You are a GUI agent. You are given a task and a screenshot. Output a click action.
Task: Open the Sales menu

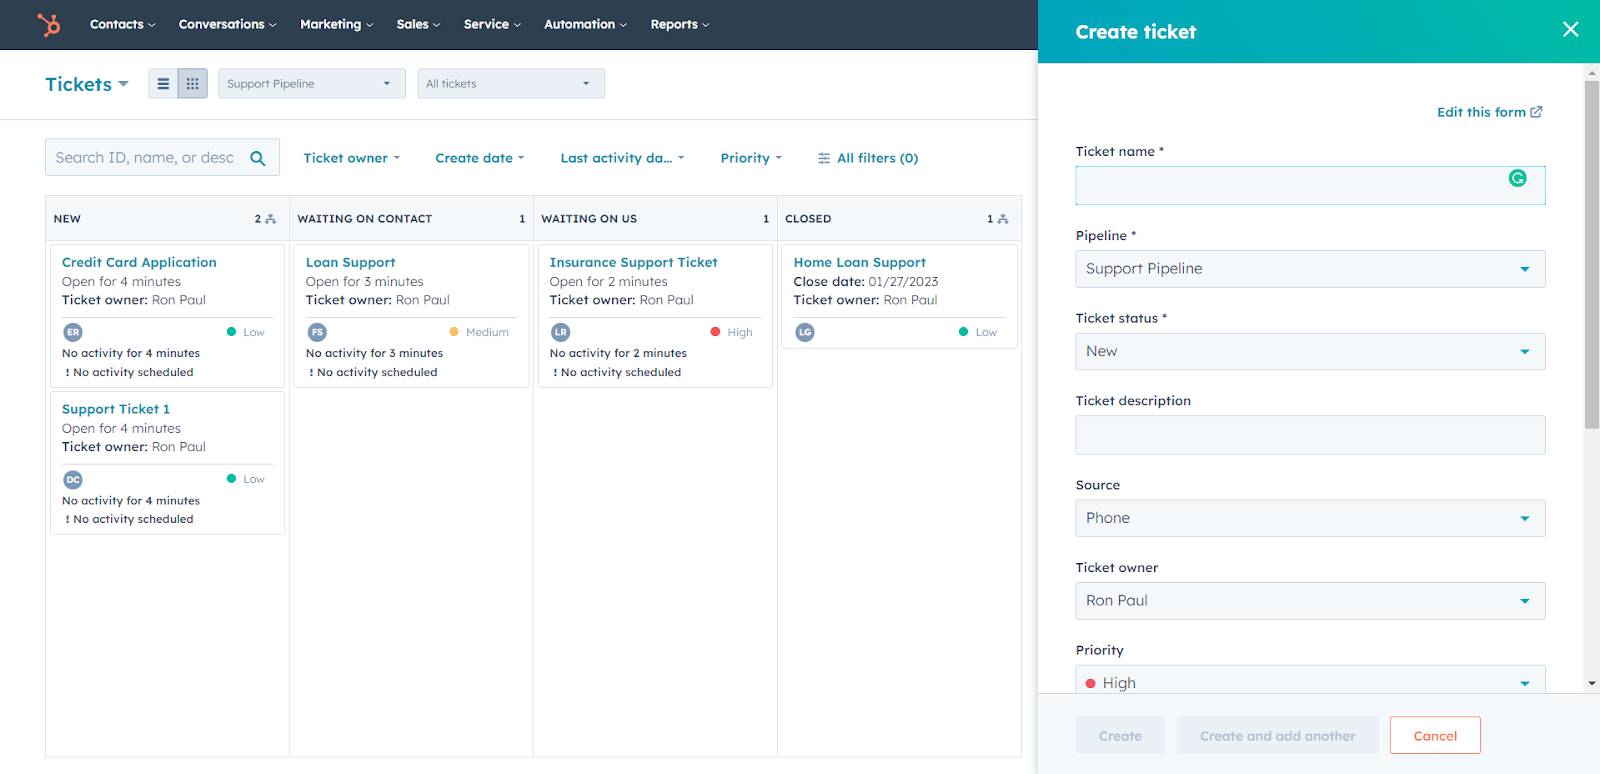418,24
